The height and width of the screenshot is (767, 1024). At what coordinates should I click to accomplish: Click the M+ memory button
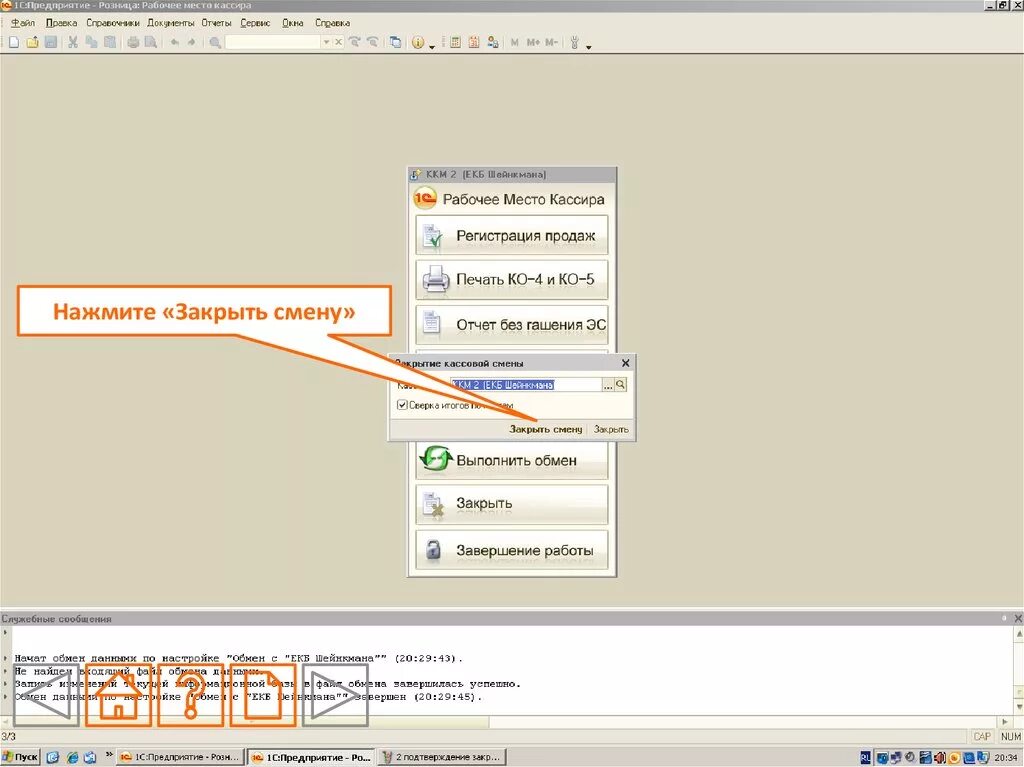point(533,42)
